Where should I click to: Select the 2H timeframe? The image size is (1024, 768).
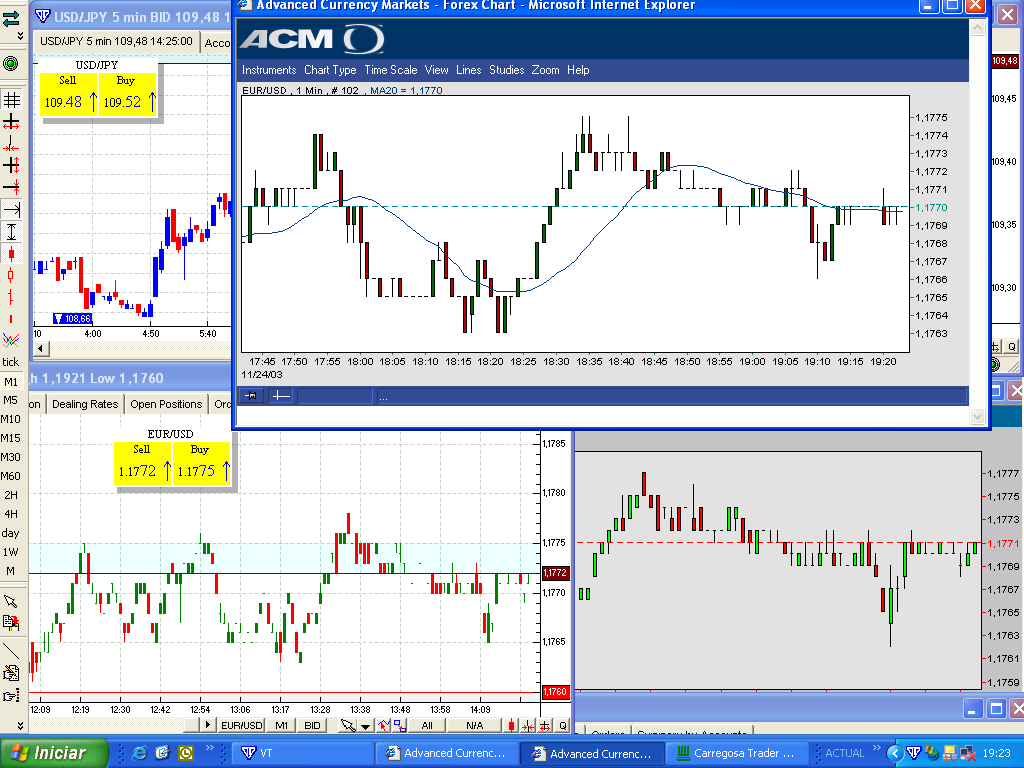click(x=11, y=495)
